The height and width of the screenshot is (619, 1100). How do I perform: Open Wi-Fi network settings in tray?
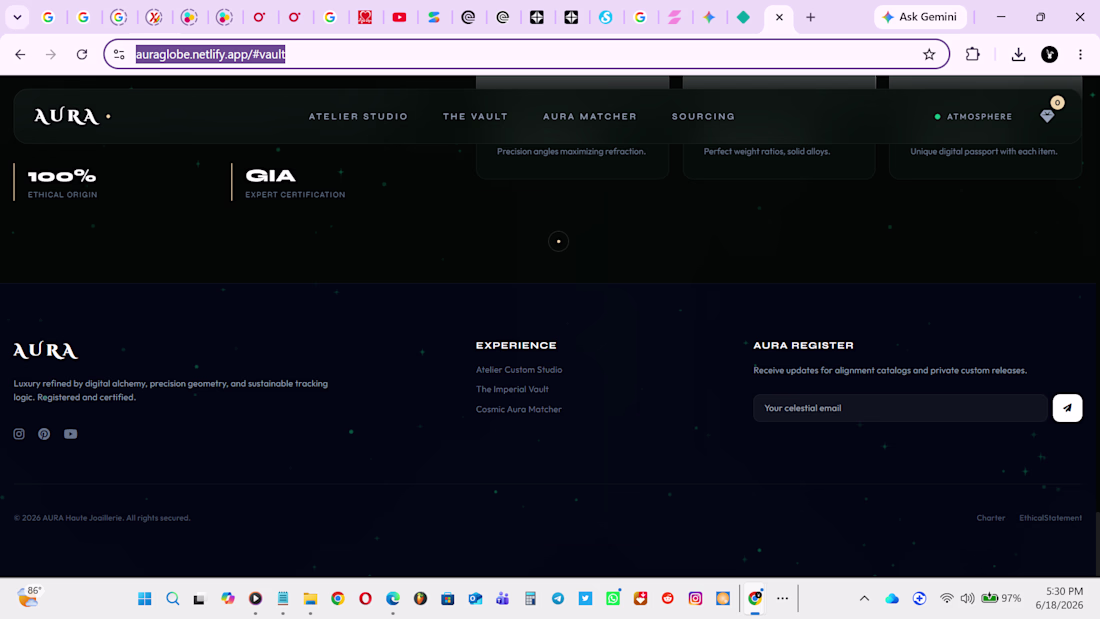coord(946,598)
